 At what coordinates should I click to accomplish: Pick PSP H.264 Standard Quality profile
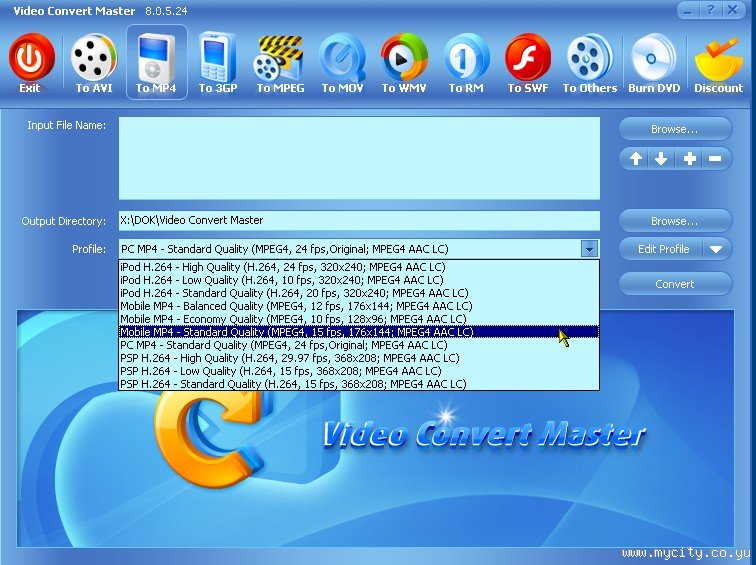click(359, 384)
